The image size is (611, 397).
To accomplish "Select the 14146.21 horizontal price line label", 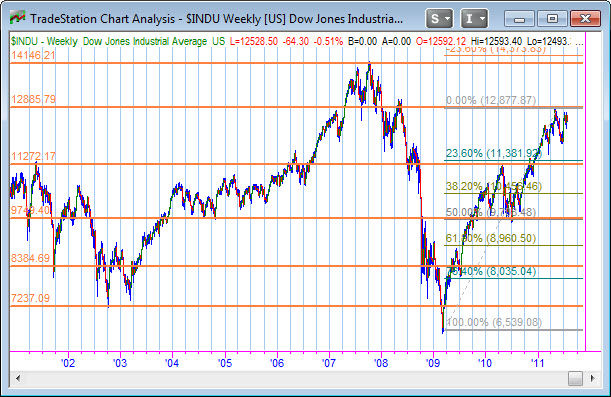I will [33, 55].
